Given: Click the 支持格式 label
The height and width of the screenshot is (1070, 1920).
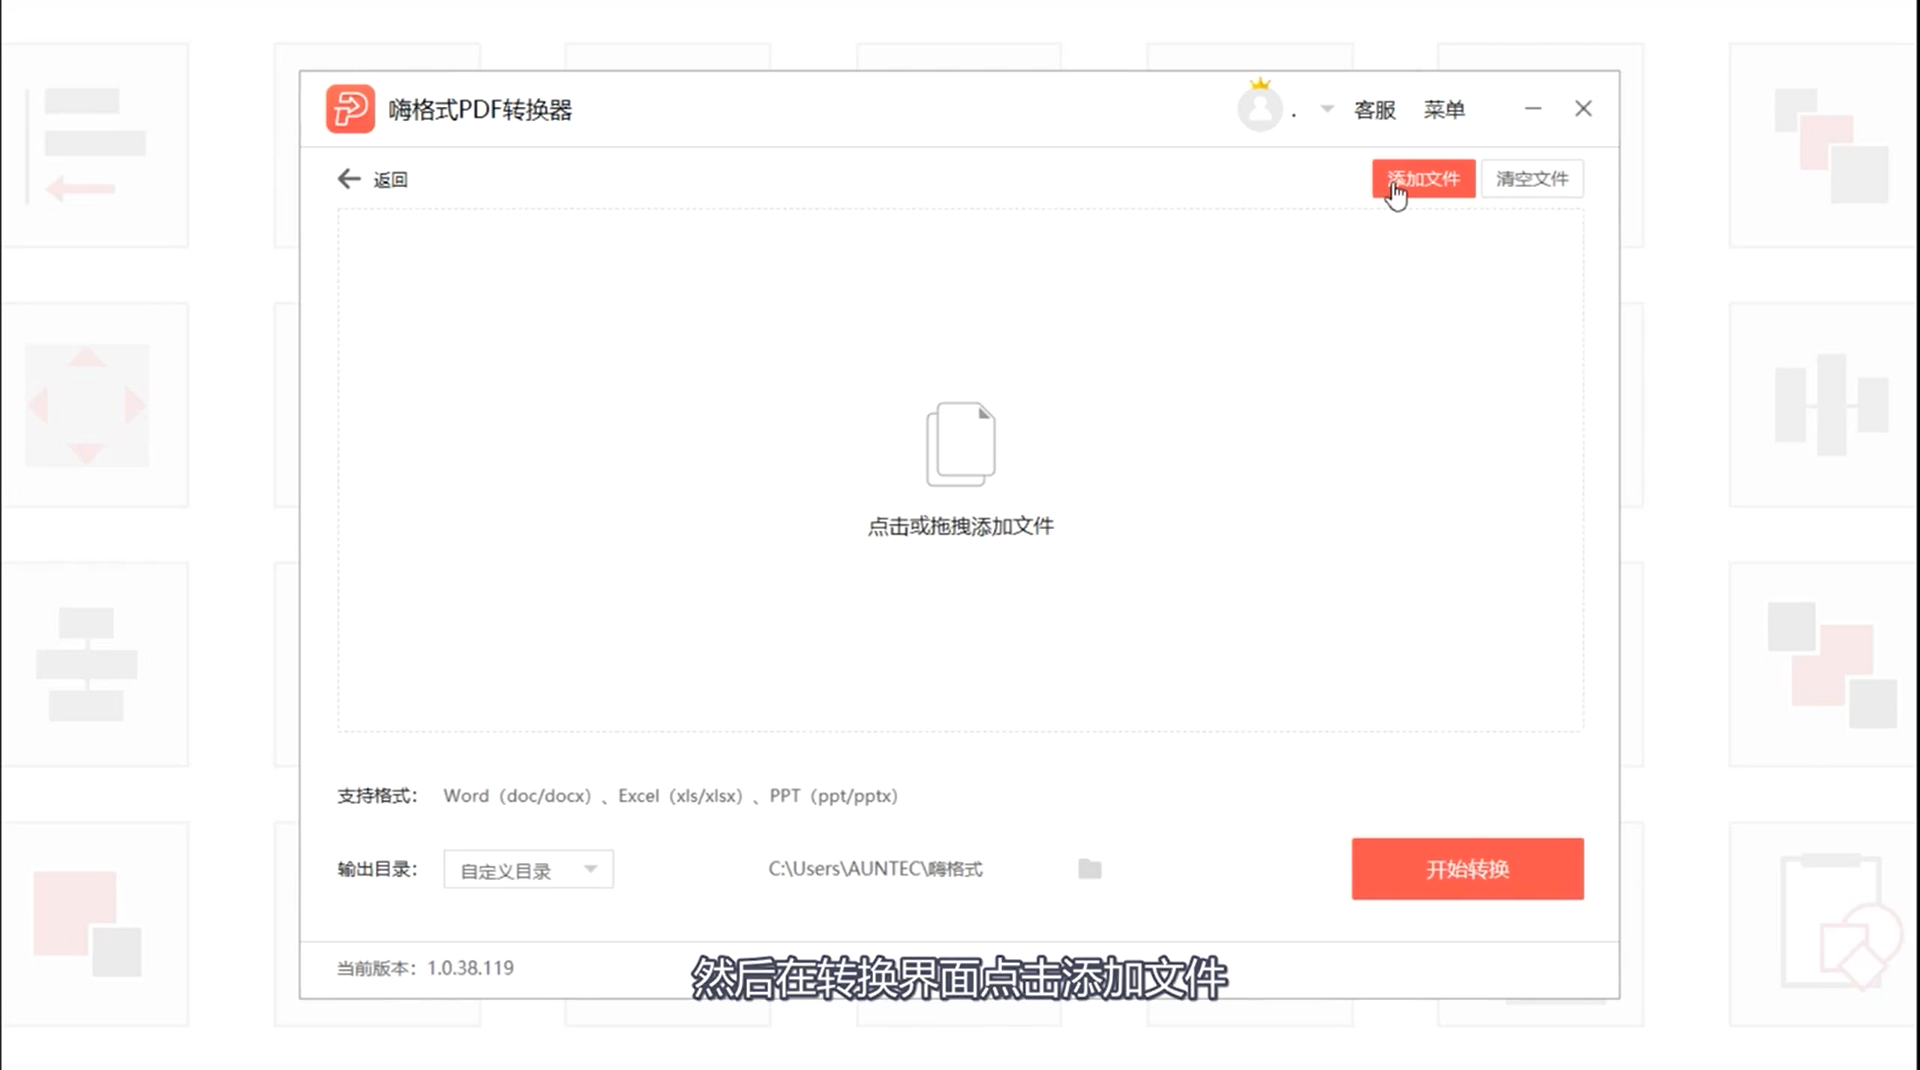Looking at the screenshot, I should pos(377,796).
